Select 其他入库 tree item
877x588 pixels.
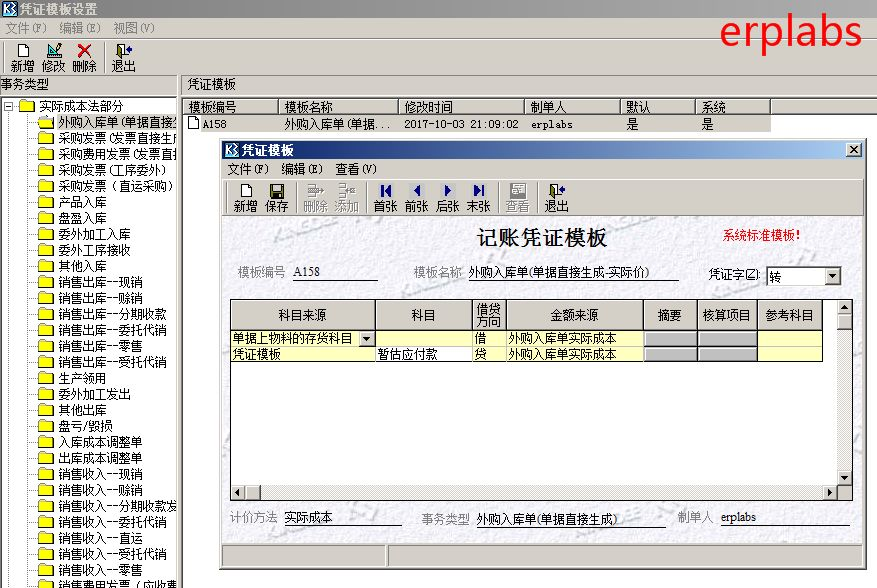pyautogui.click(x=82, y=266)
